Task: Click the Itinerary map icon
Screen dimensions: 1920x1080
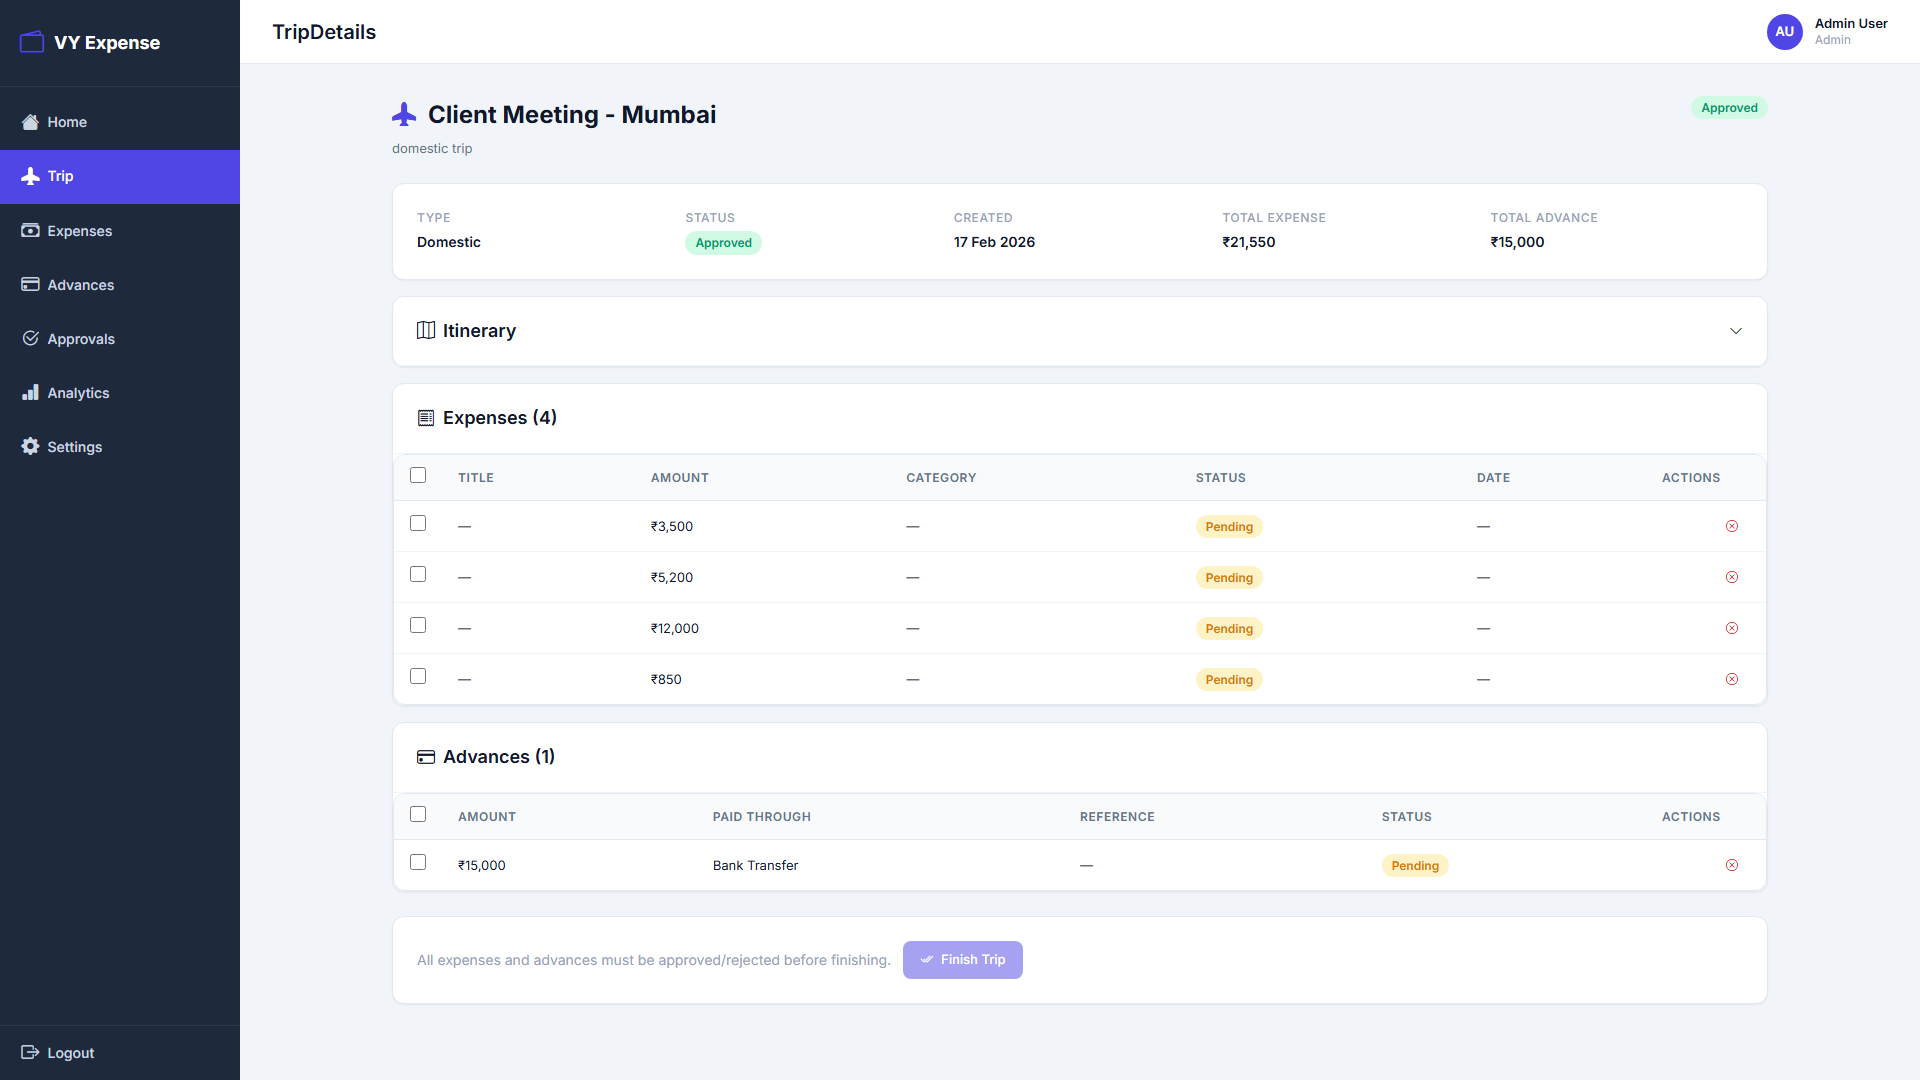Action: tap(426, 331)
